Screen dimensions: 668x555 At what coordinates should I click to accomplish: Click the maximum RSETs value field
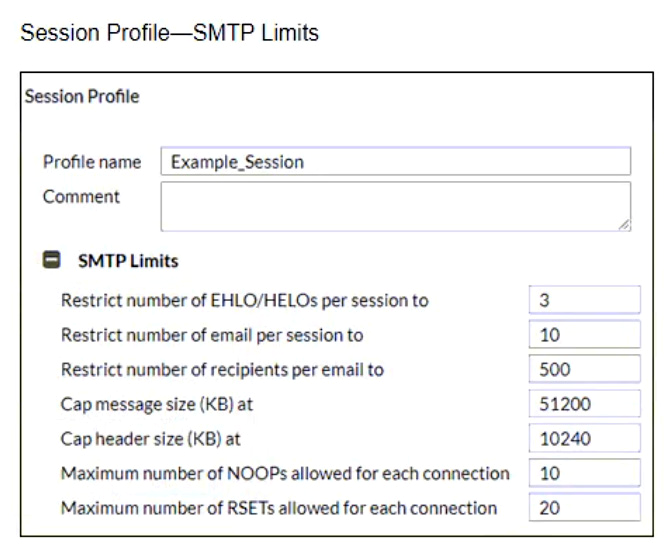pyautogui.click(x=584, y=508)
